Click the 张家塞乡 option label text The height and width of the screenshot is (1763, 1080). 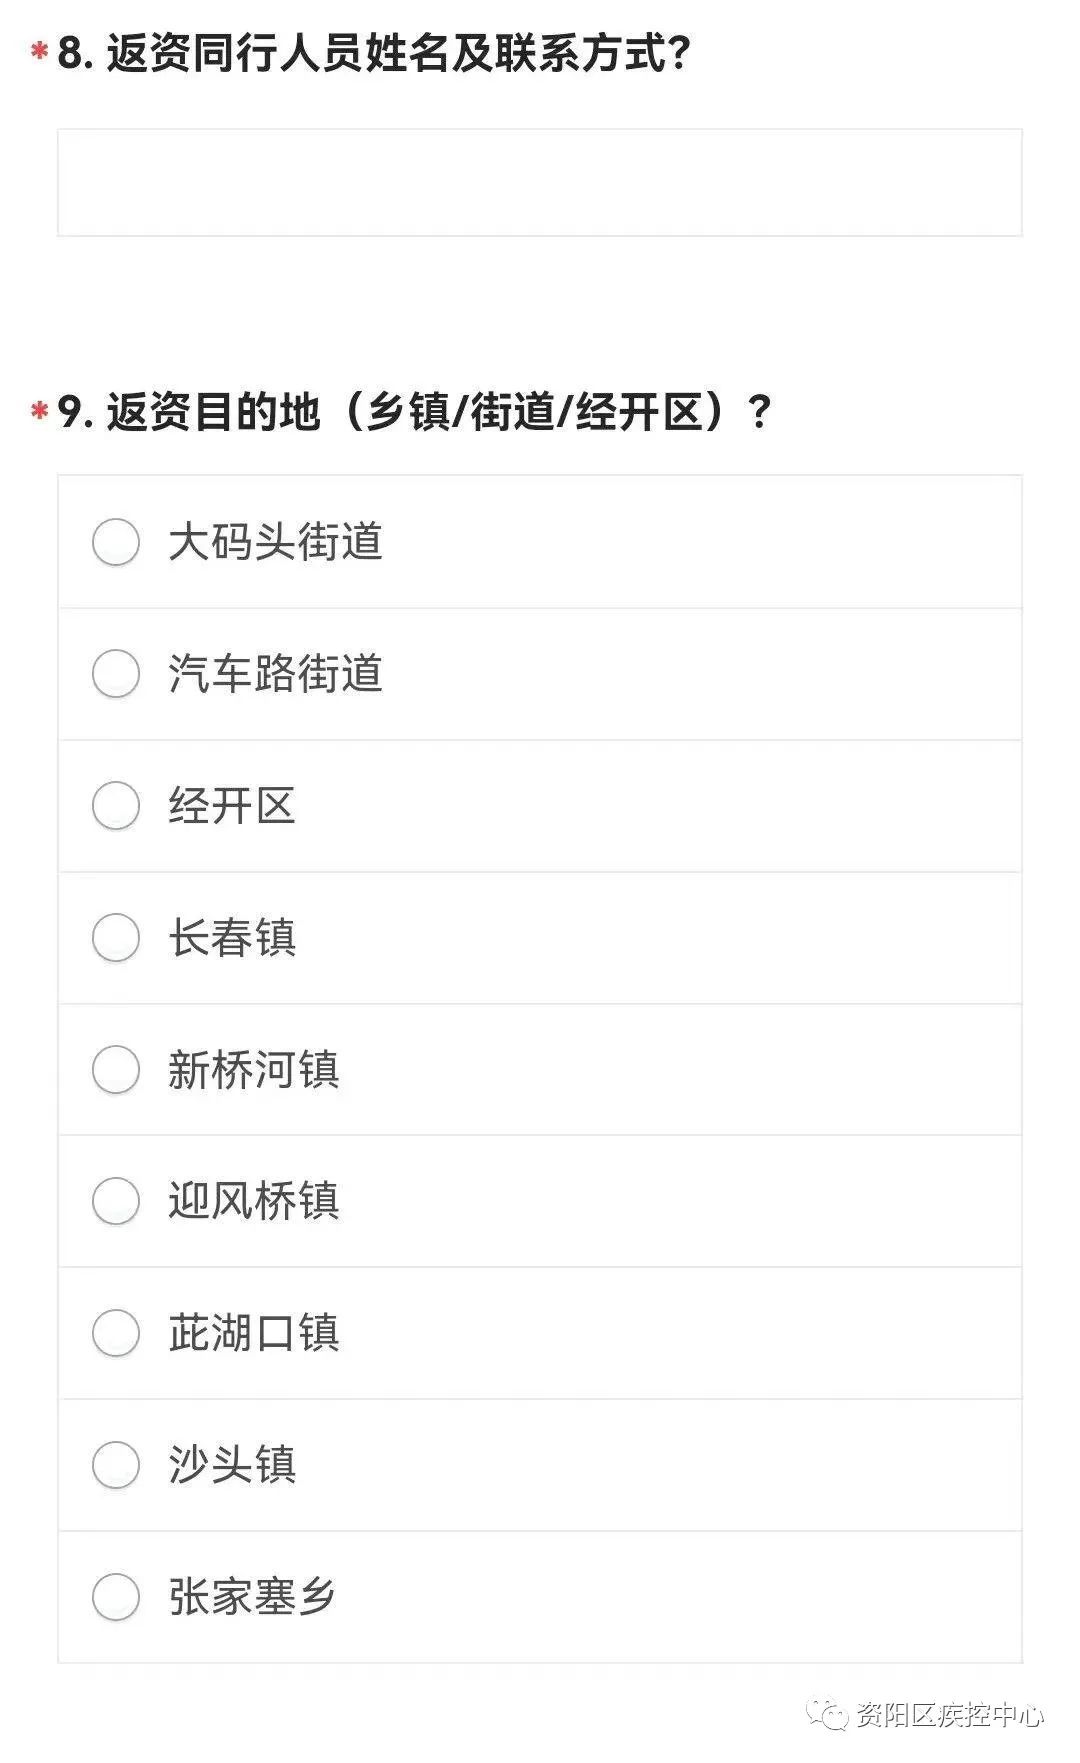(x=253, y=1597)
